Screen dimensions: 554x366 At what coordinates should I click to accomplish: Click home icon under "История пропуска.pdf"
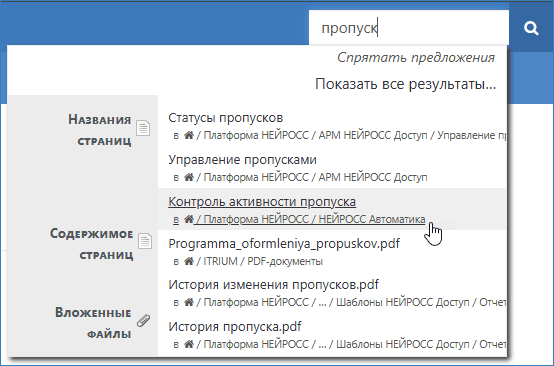[x=189, y=344]
